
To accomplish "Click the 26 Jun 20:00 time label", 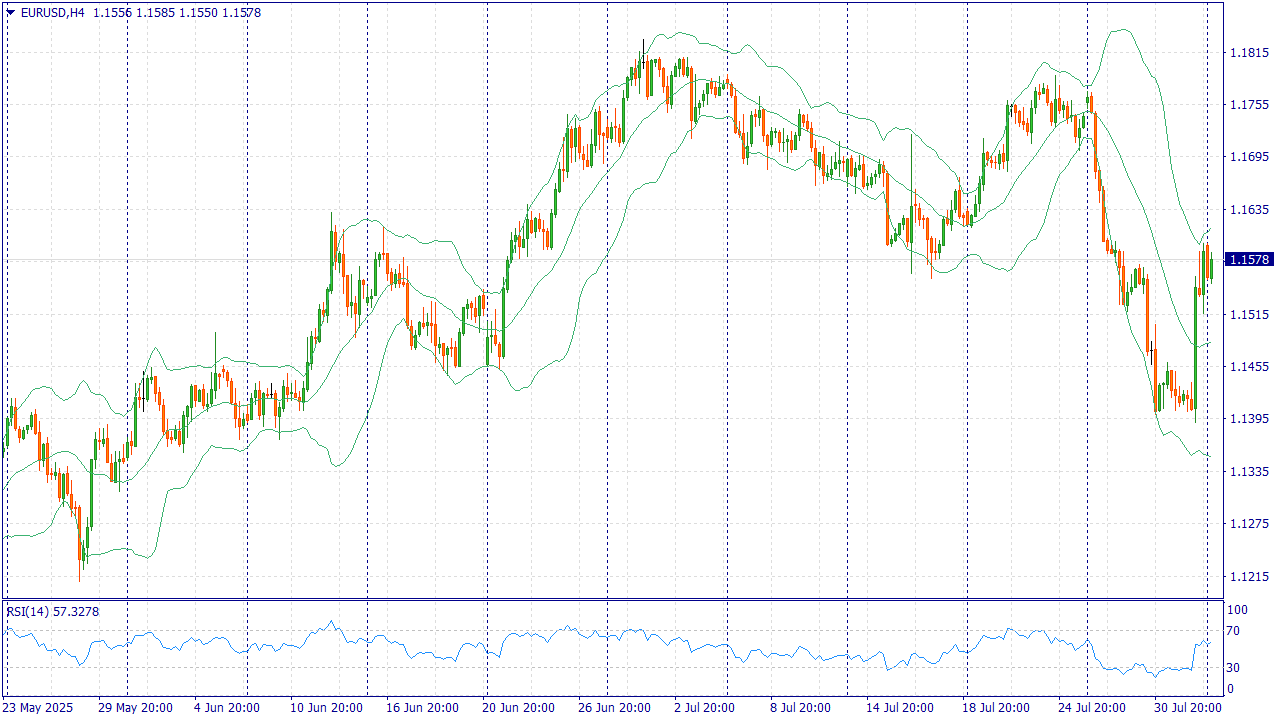I will coord(614,708).
